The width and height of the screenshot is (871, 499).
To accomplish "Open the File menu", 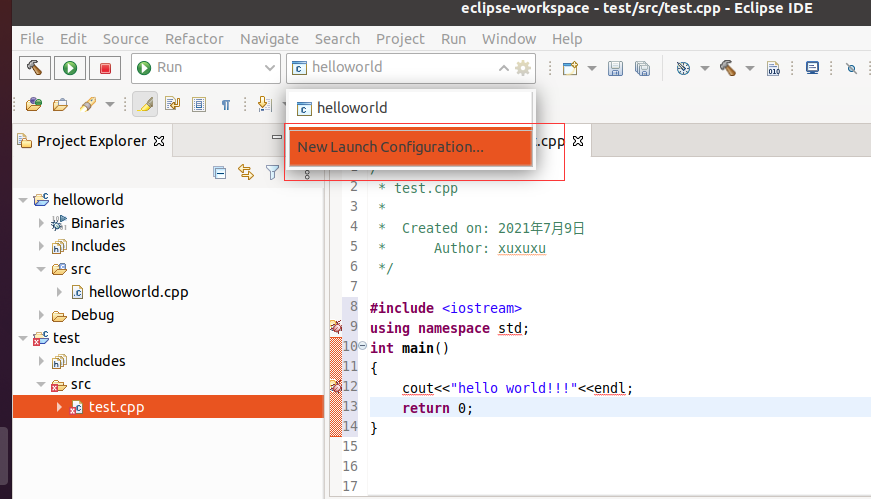I will tap(32, 39).
